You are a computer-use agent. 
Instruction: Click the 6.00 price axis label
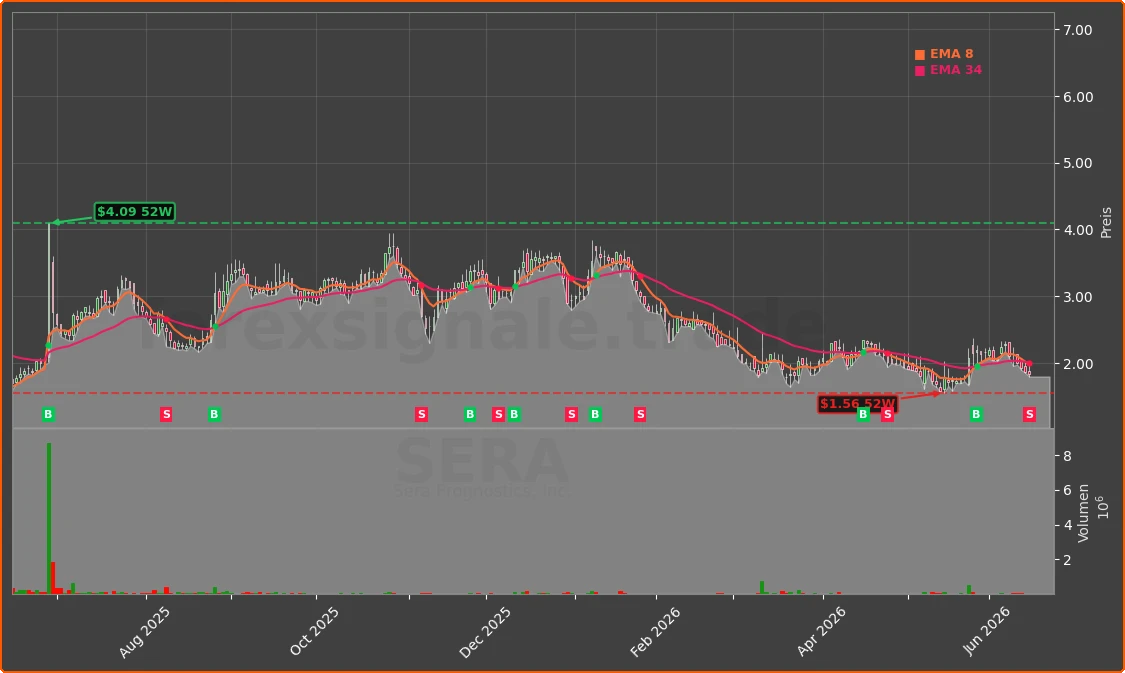(1078, 97)
